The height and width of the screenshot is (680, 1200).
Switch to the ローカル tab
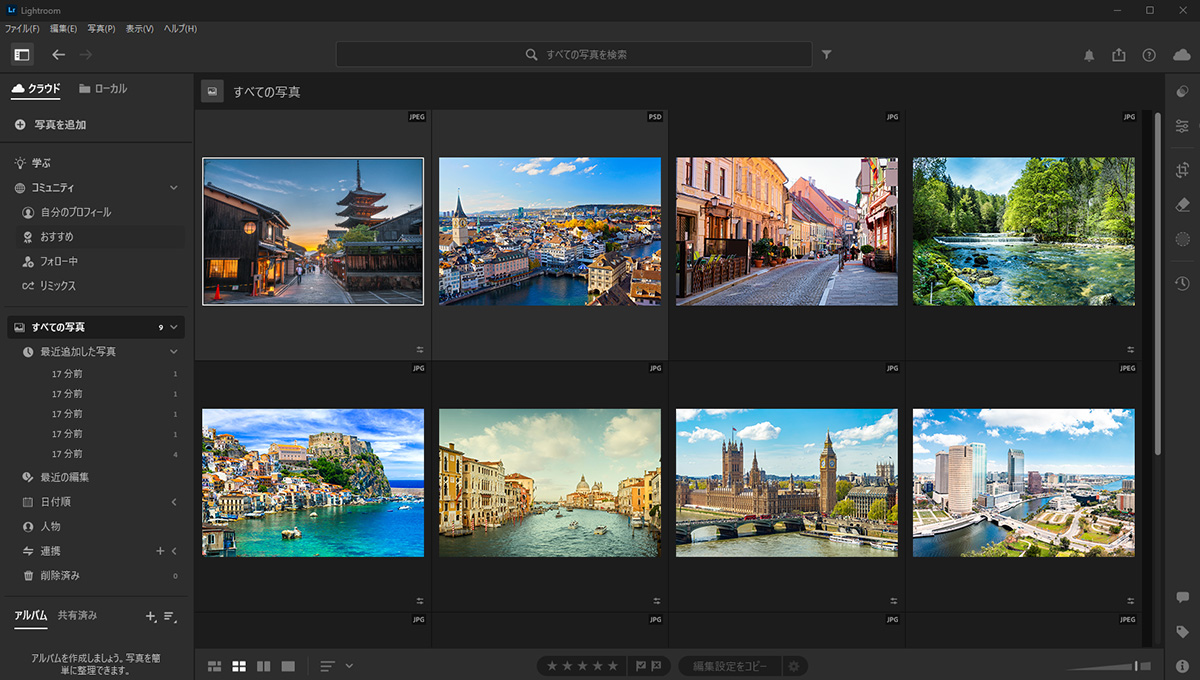tap(103, 89)
